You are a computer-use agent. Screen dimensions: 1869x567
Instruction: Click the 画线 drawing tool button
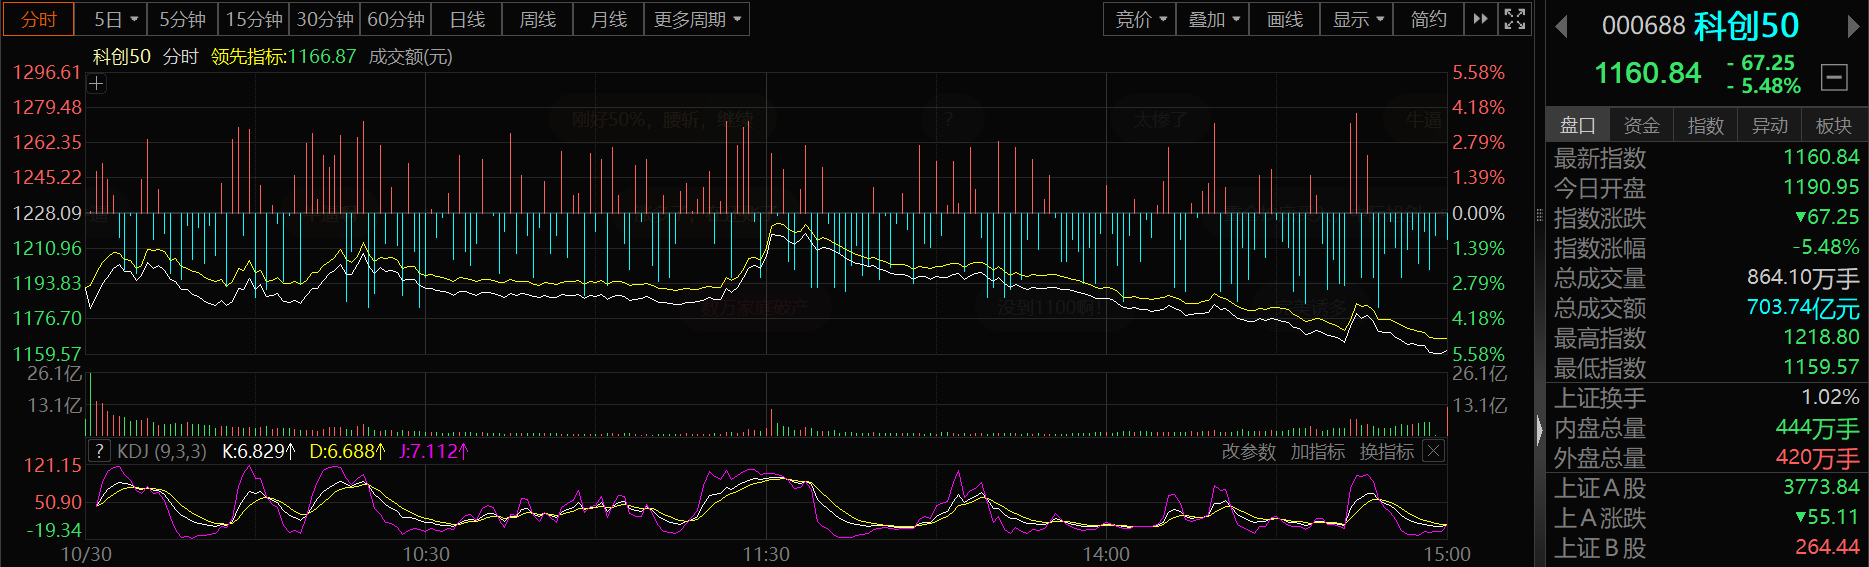pyautogui.click(x=1285, y=19)
